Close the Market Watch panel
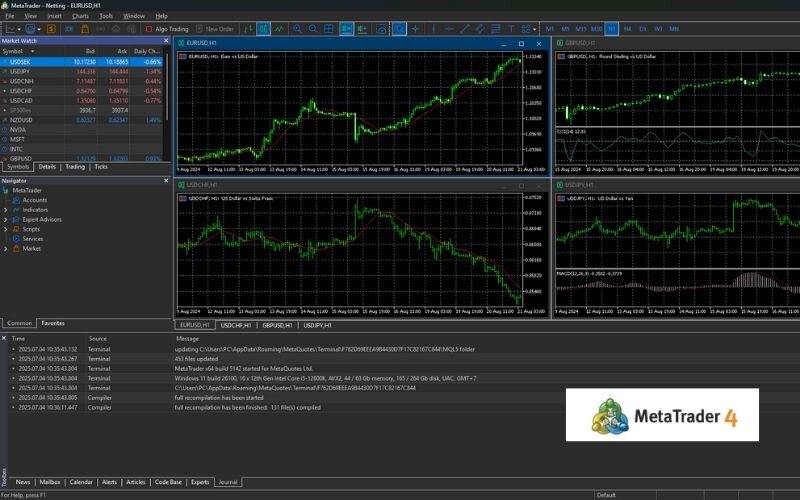This screenshot has width=800, height=500. pyautogui.click(x=166, y=41)
